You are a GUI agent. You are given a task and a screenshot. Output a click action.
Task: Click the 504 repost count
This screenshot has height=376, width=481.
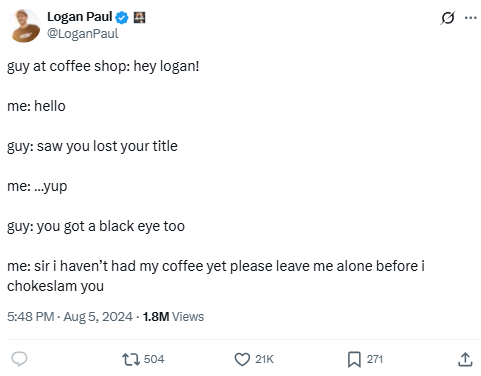pyautogui.click(x=154, y=359)
